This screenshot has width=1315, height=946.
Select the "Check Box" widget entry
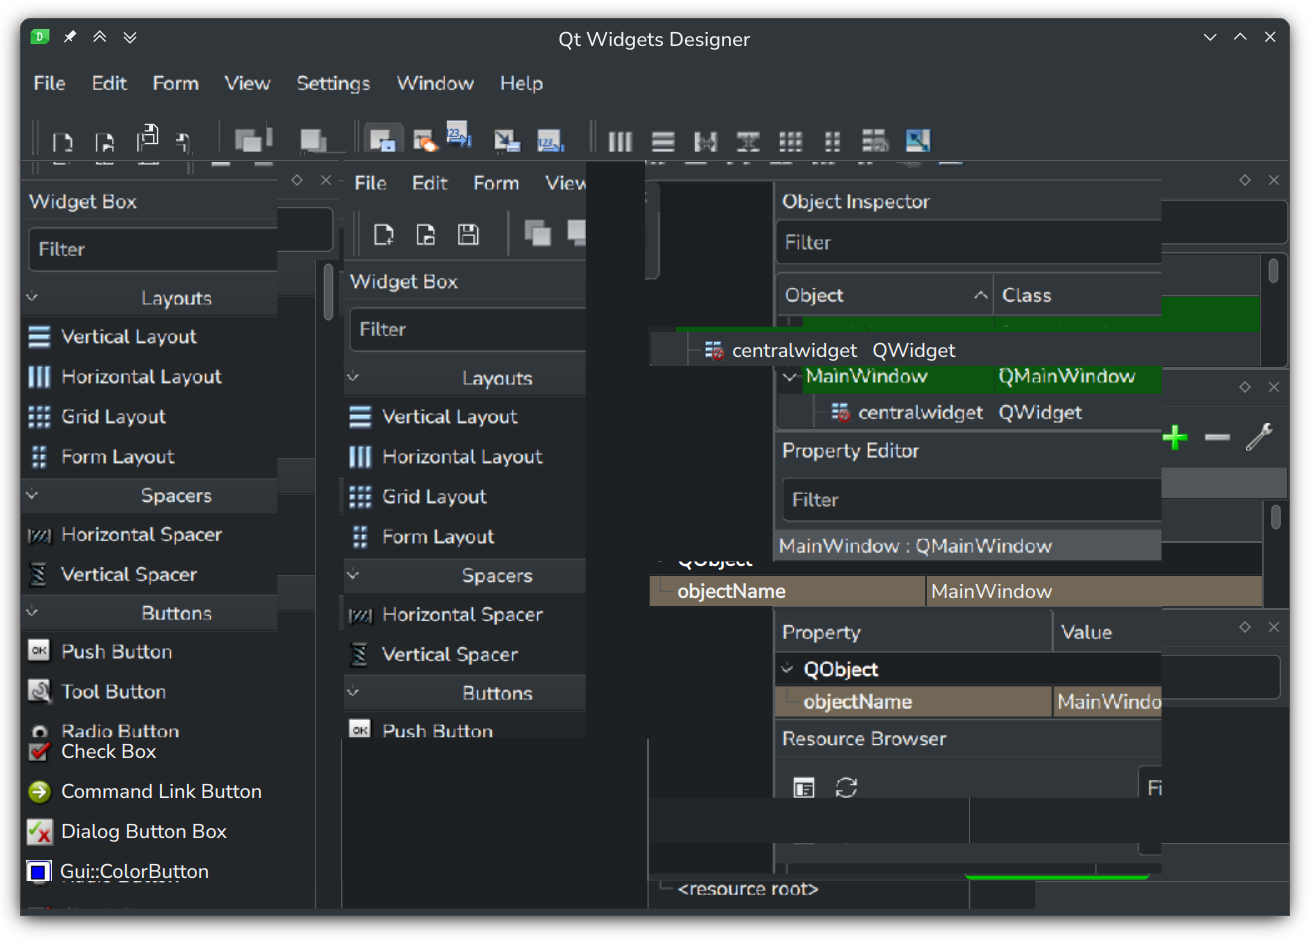pyautogui.click(x=108, y=751)
